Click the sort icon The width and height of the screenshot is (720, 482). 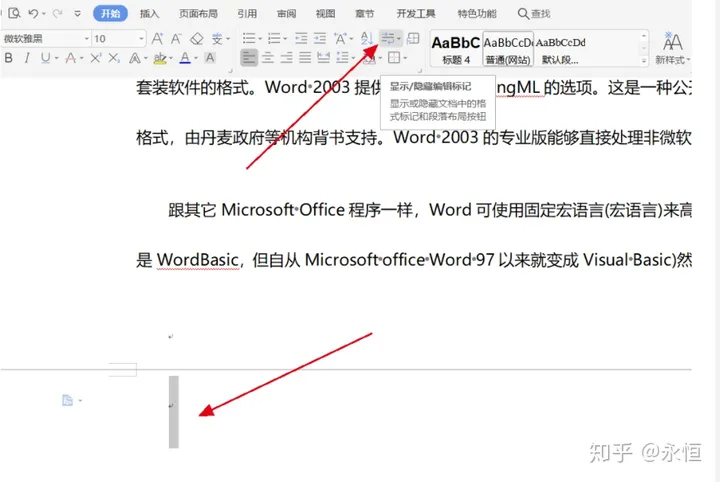(366, 39)
